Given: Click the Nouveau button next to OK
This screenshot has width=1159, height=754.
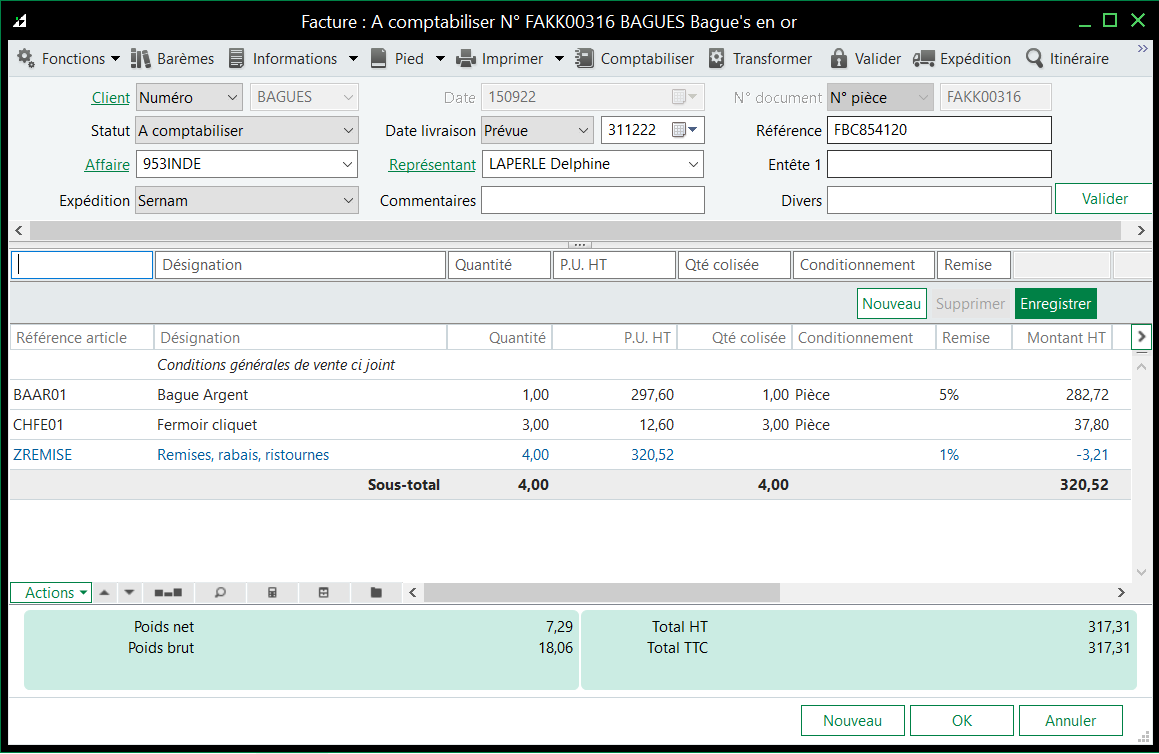Looking at the screenshot, I should pos(852,721).
